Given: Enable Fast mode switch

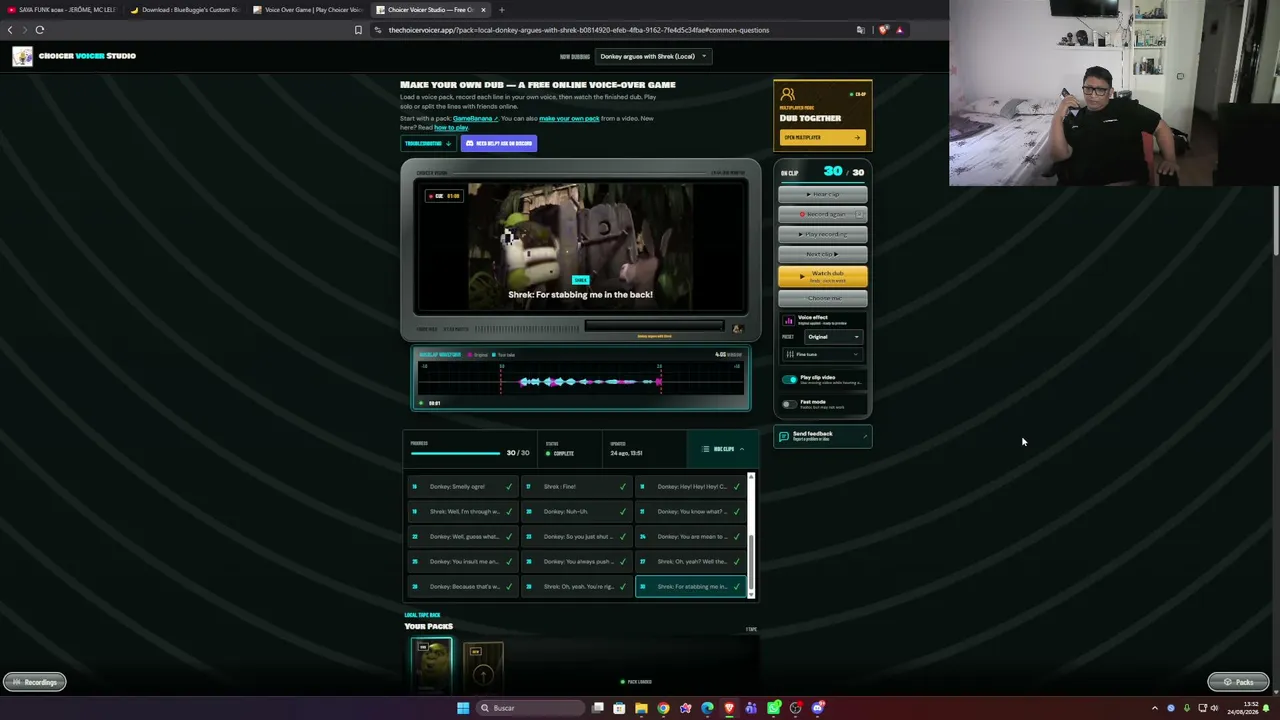Looking at the screenshot, I should coord(790,404).
